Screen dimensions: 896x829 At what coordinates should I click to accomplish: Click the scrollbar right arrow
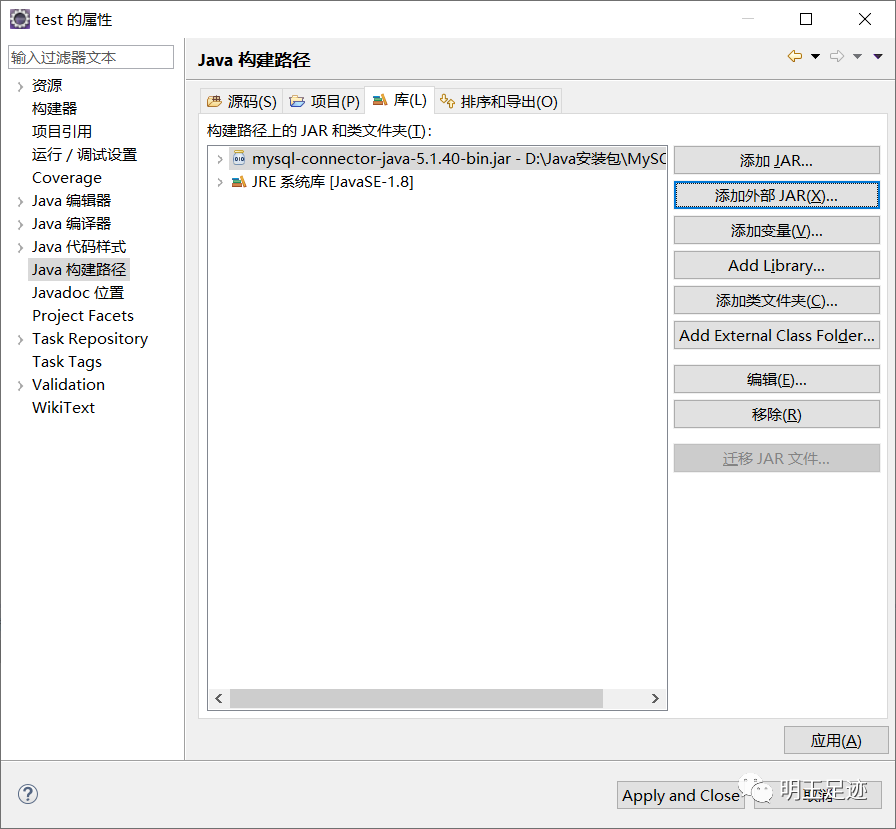(655, 698)
